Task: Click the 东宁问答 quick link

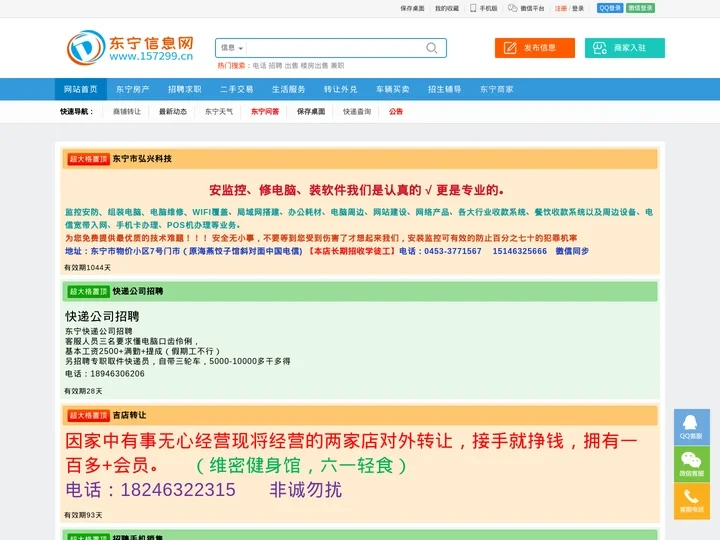Action: pyautogui.click(x=265, y=112)
